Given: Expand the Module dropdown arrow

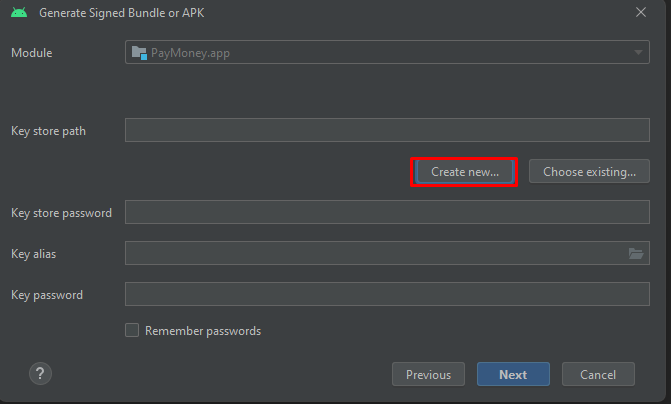Looking at the screenshot, I should tap(638, 53).
